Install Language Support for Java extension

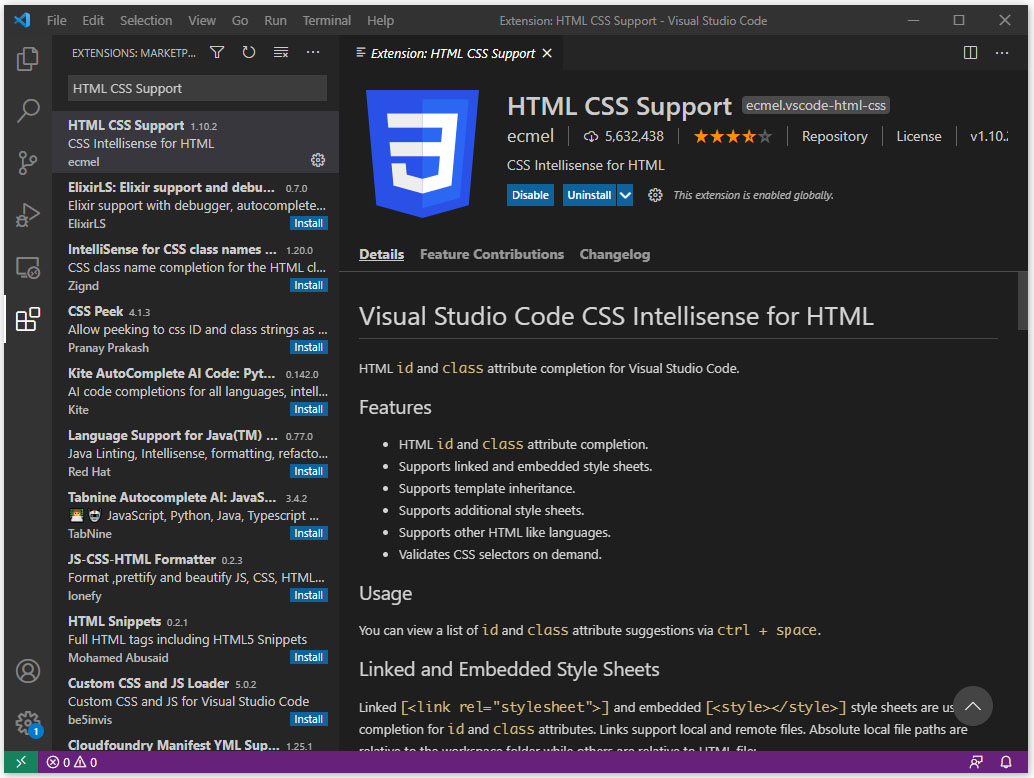309,471
